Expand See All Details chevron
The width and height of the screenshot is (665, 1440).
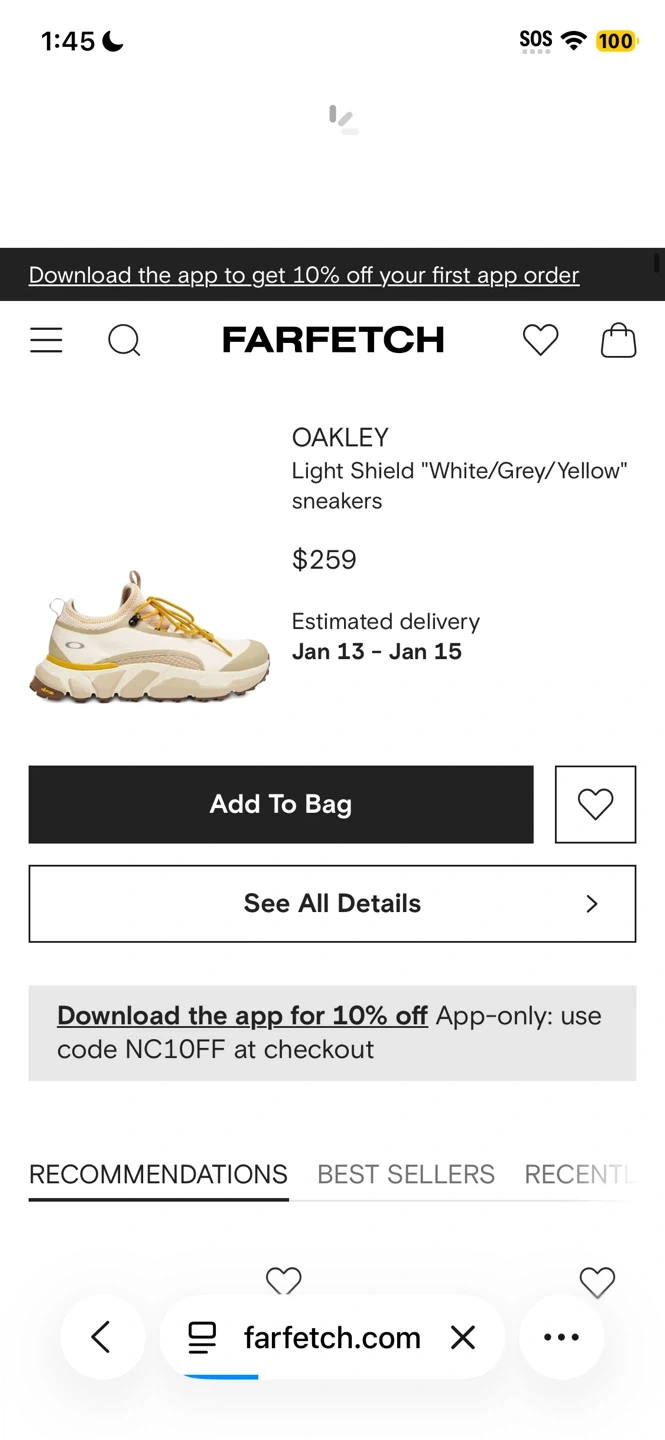(591, 904)
